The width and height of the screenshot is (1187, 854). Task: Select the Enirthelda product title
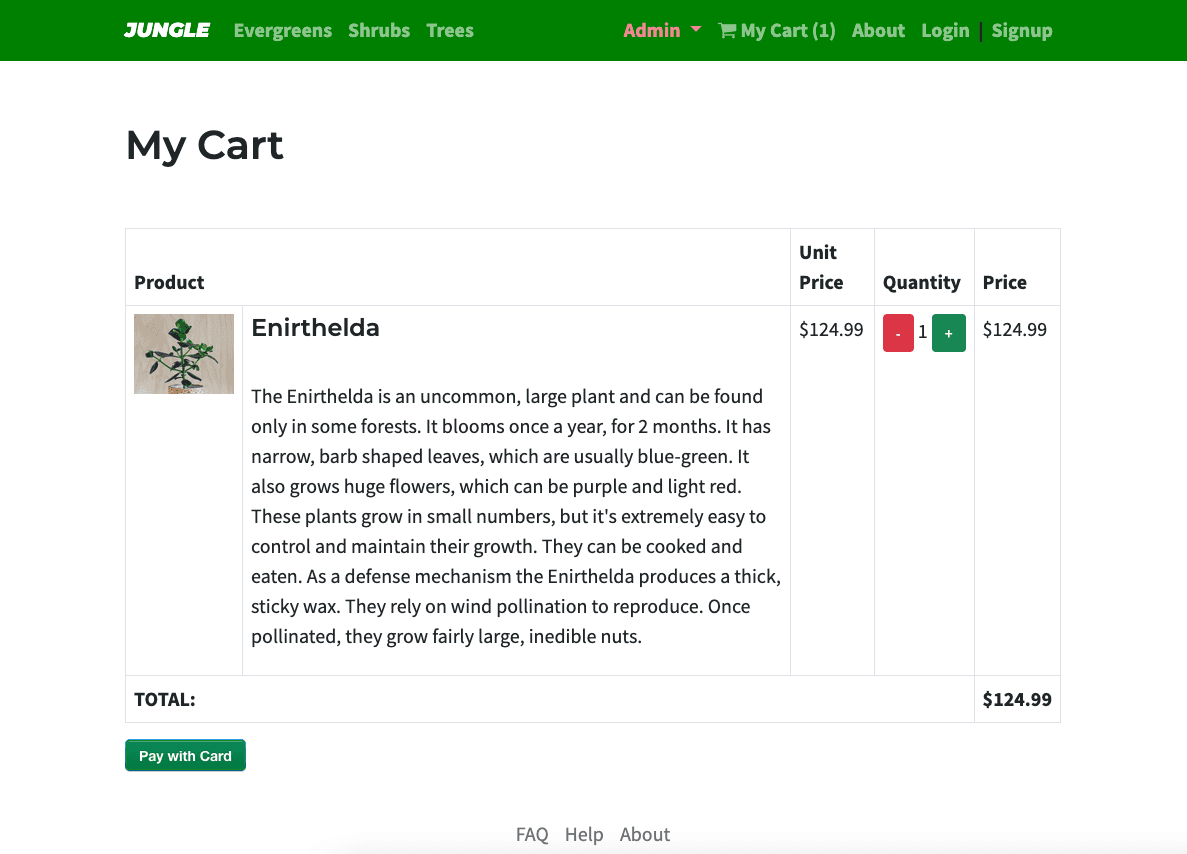pos(315,328)
